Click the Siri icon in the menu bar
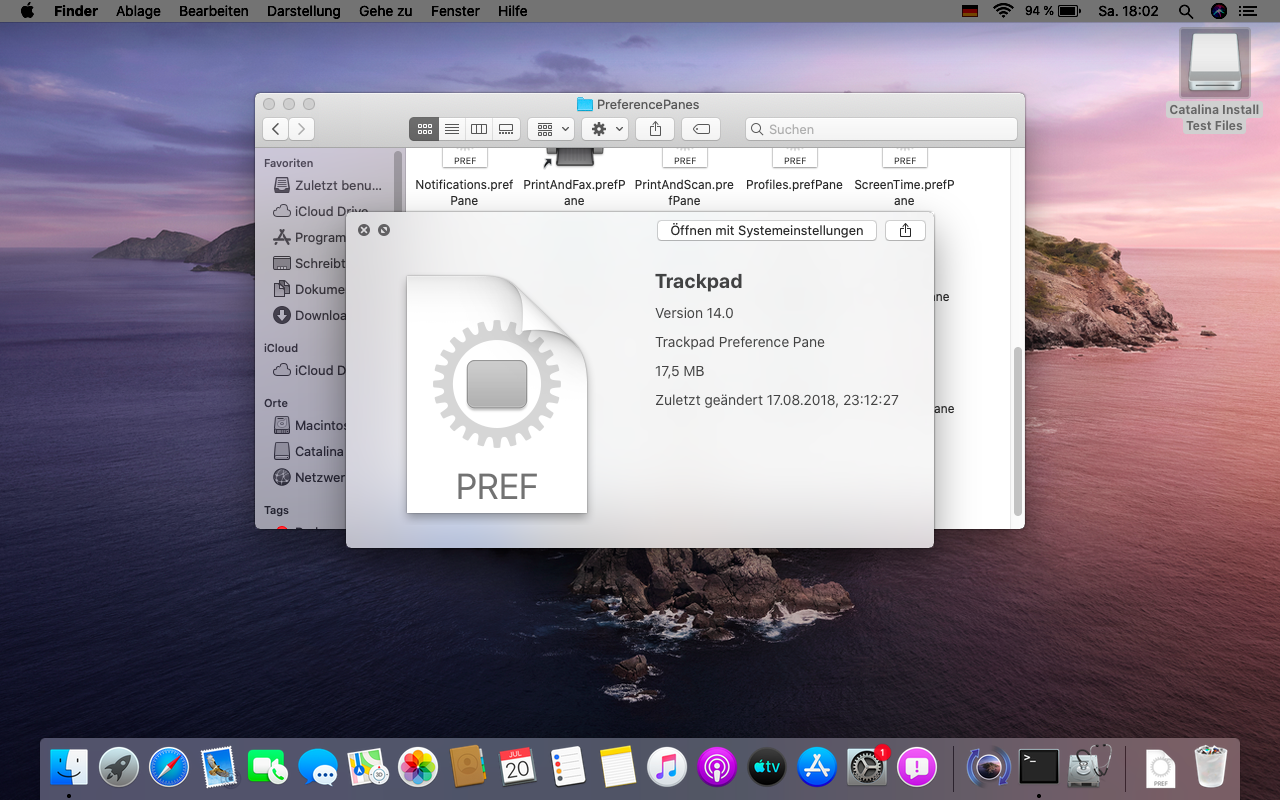This screenshot has height=800, width=1280. 1218,11
